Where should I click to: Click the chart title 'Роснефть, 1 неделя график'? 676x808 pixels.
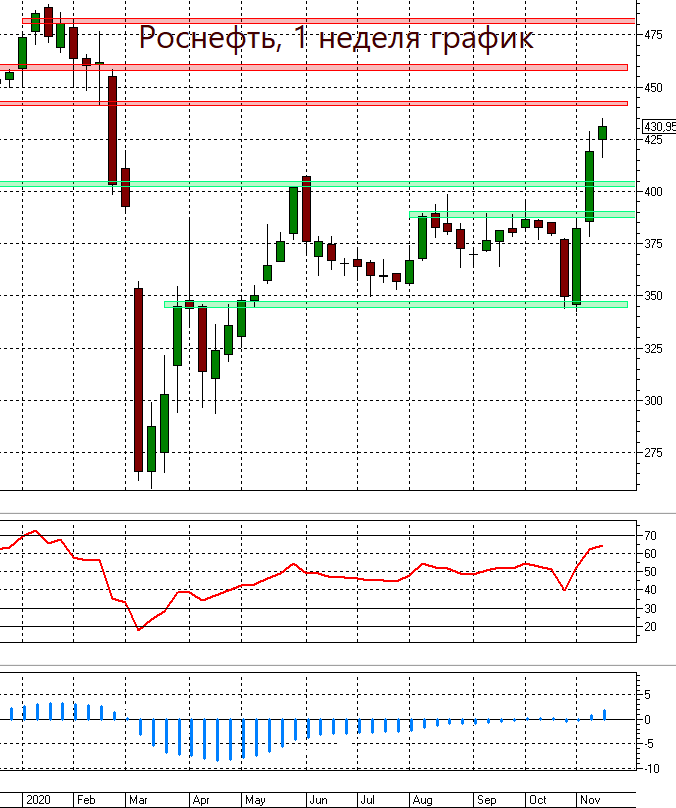coord(336,38)
